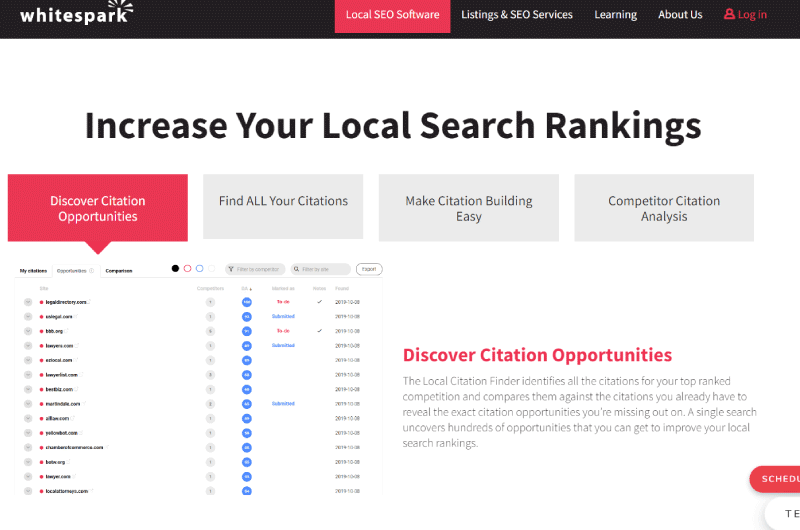Open the Listings & SEO Services menu

517,15
